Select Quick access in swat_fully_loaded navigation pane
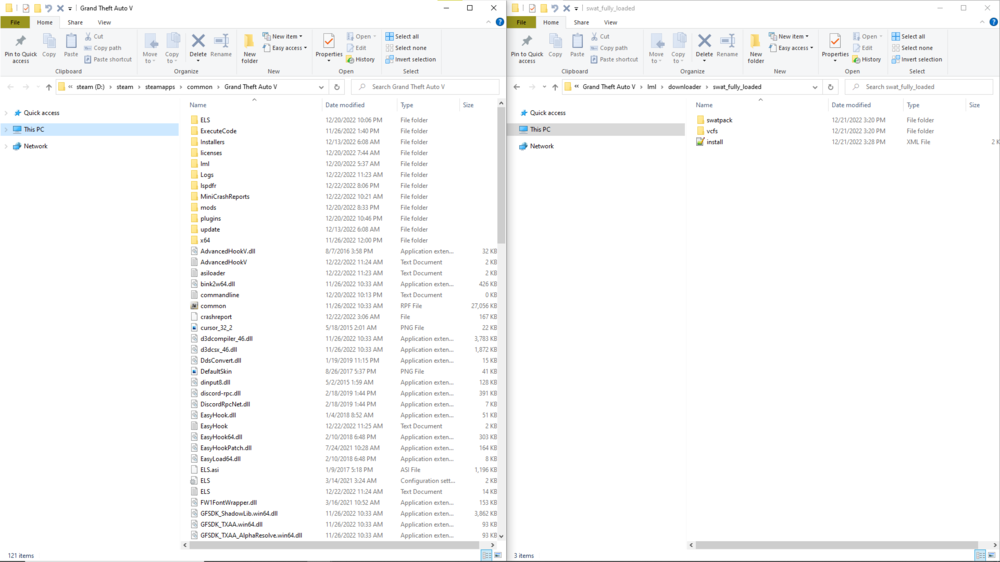Viewport: 1000px width, 562px height. coord(547,113)
